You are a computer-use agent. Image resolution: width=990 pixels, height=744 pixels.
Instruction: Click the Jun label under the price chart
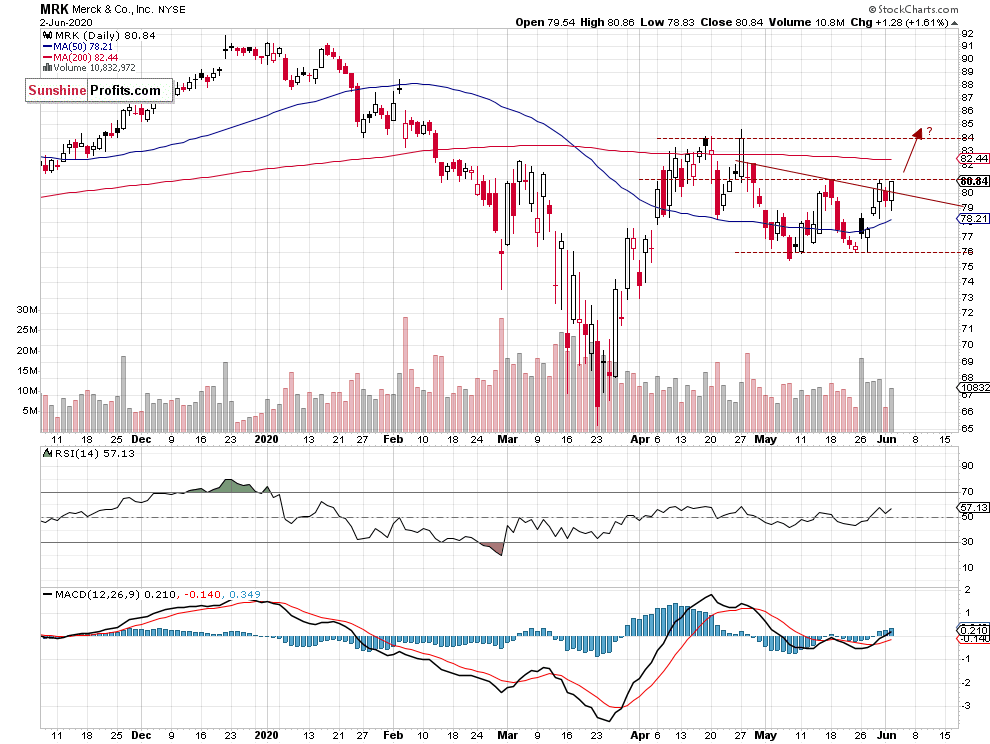pos(887,440)
